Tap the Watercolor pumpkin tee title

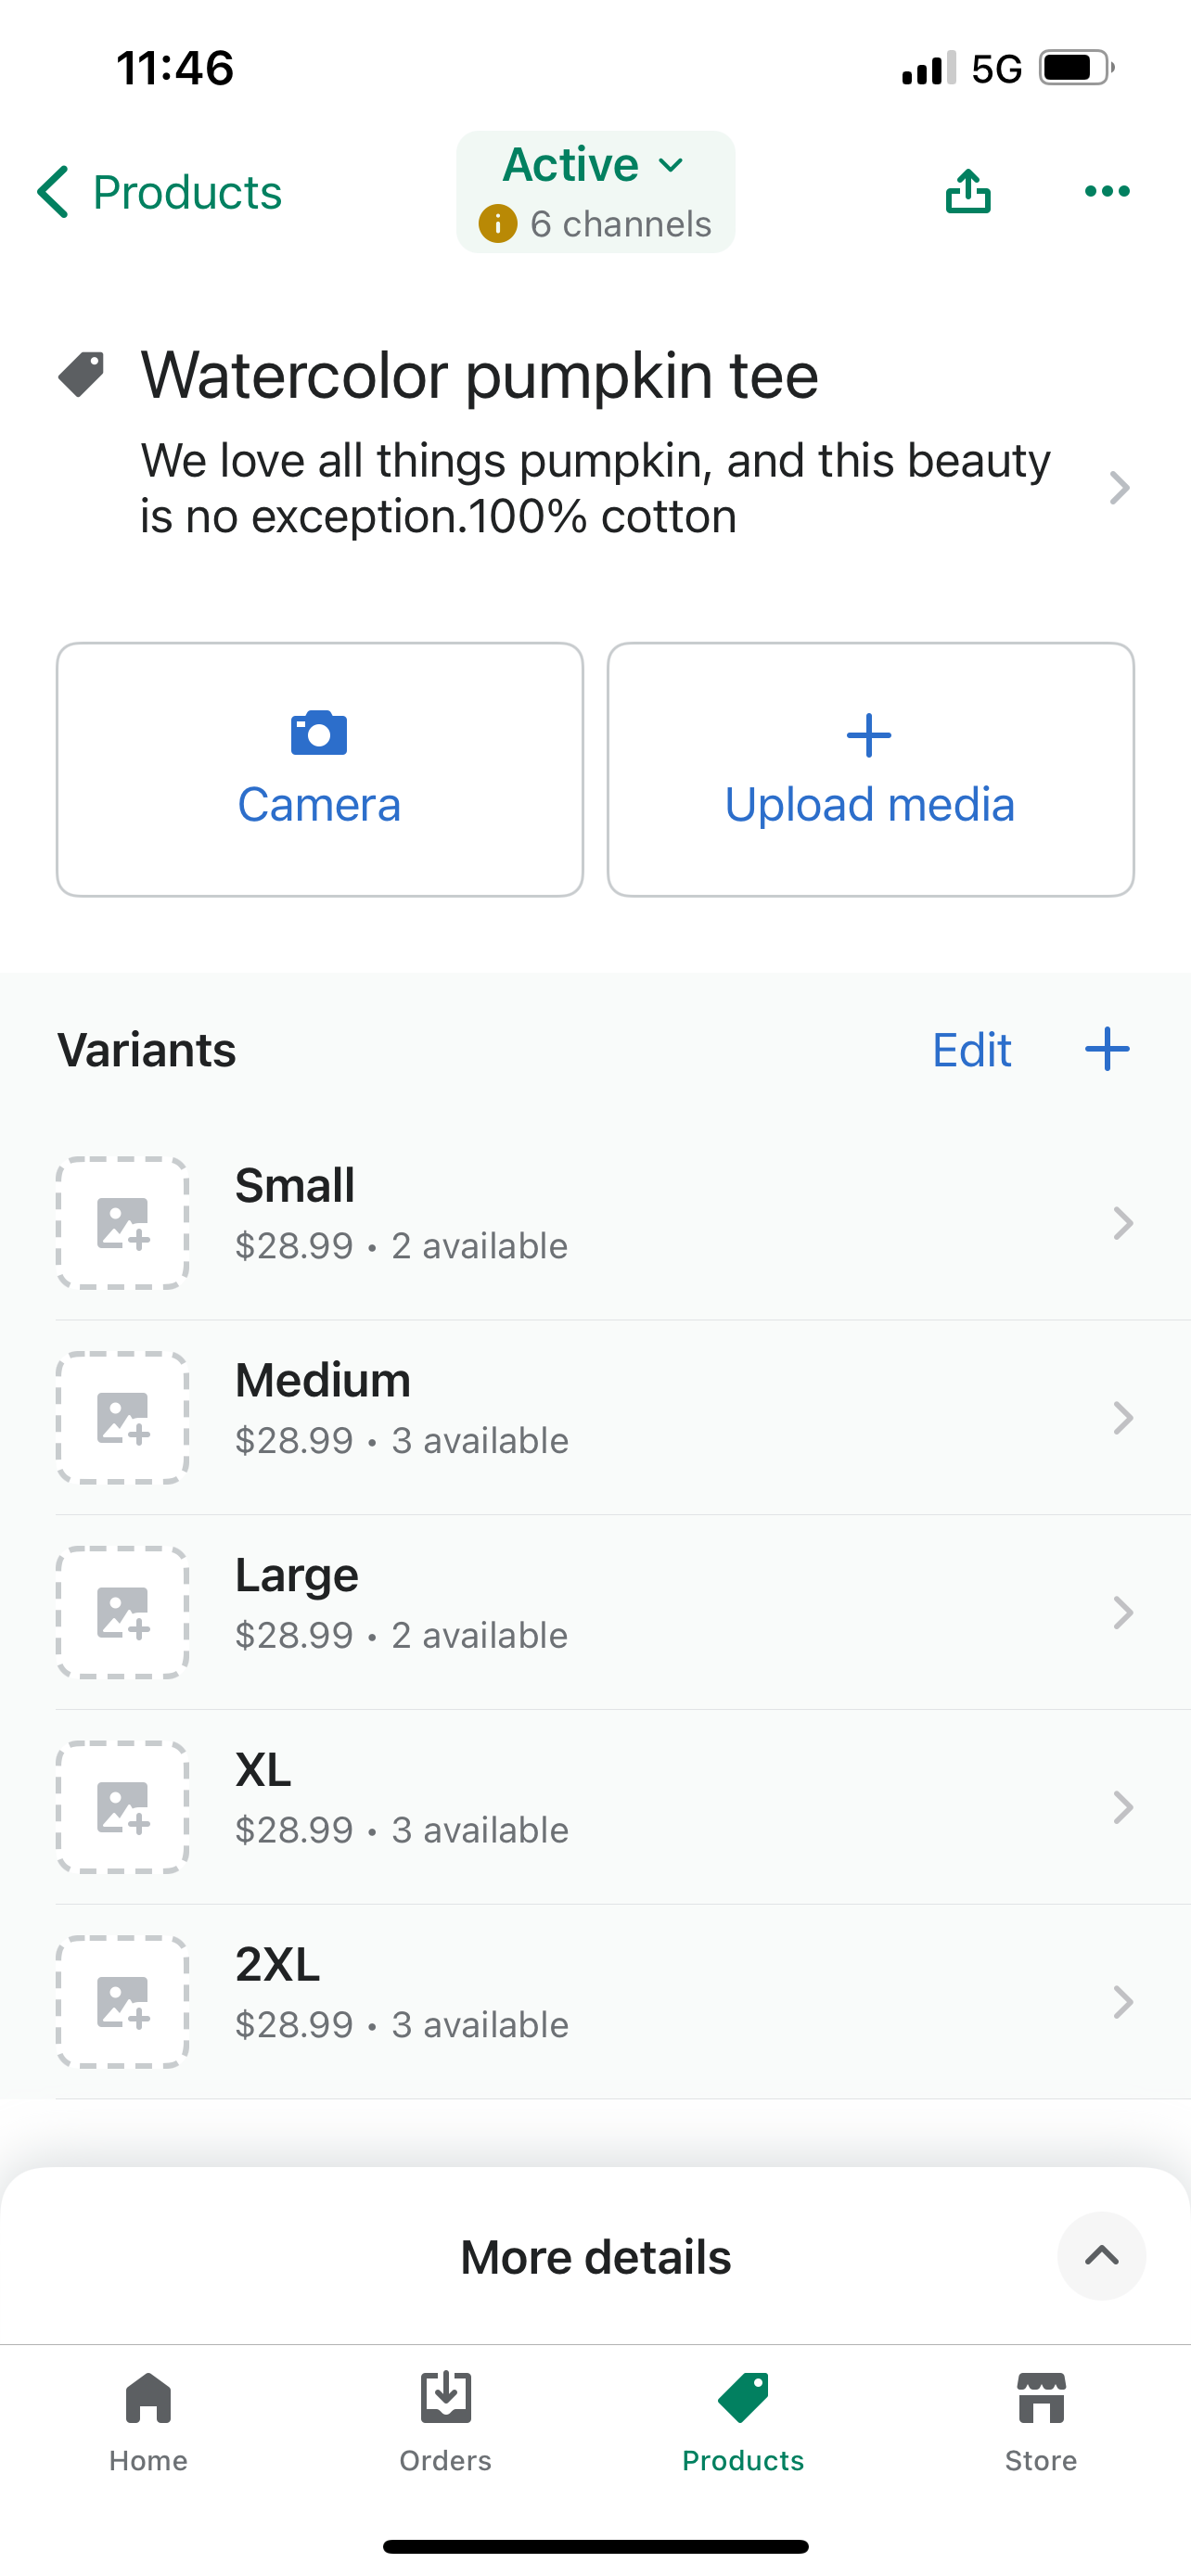pos(479,376)
